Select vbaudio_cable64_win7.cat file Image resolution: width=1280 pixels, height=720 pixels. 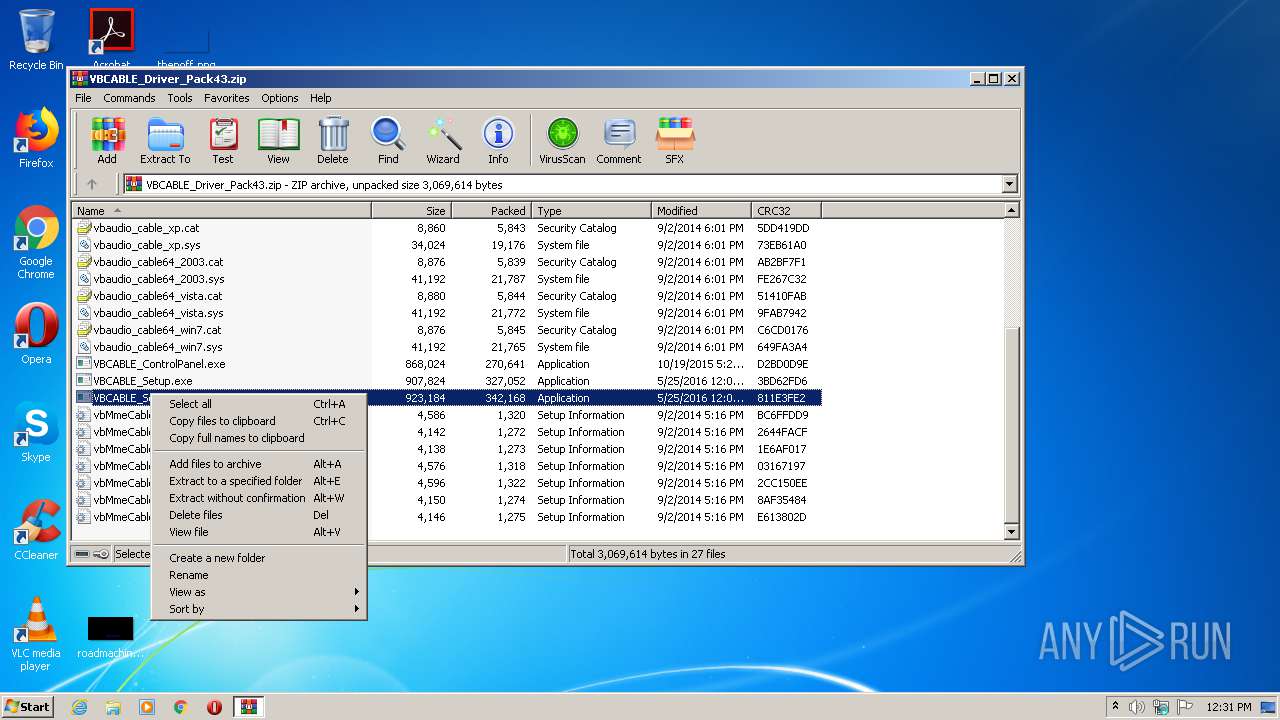tap(448, 330)
